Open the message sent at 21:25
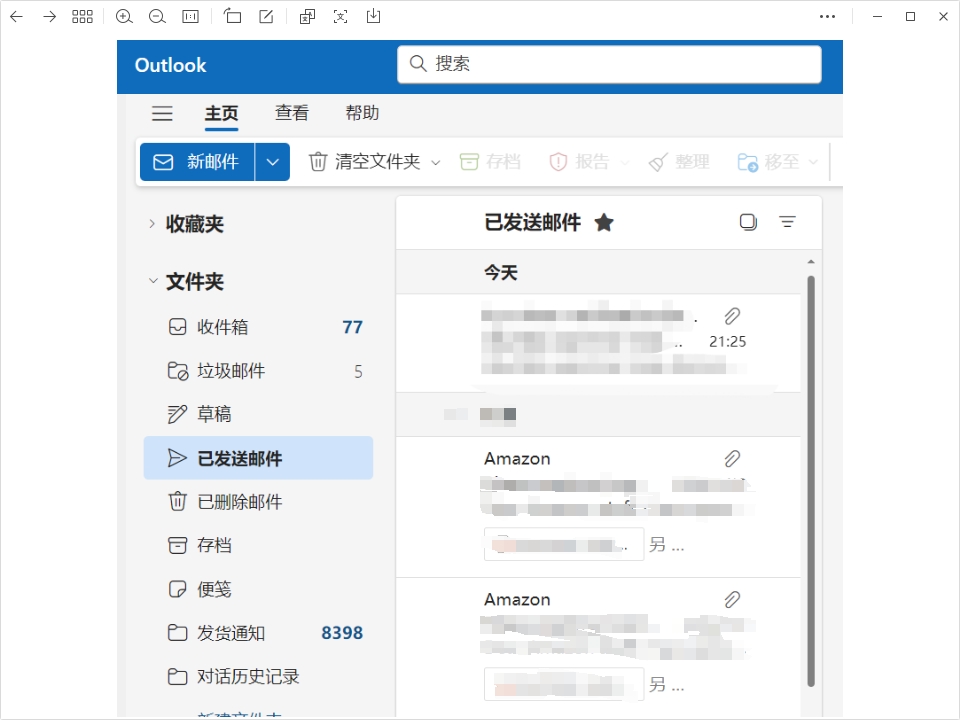 click(599, 343)
